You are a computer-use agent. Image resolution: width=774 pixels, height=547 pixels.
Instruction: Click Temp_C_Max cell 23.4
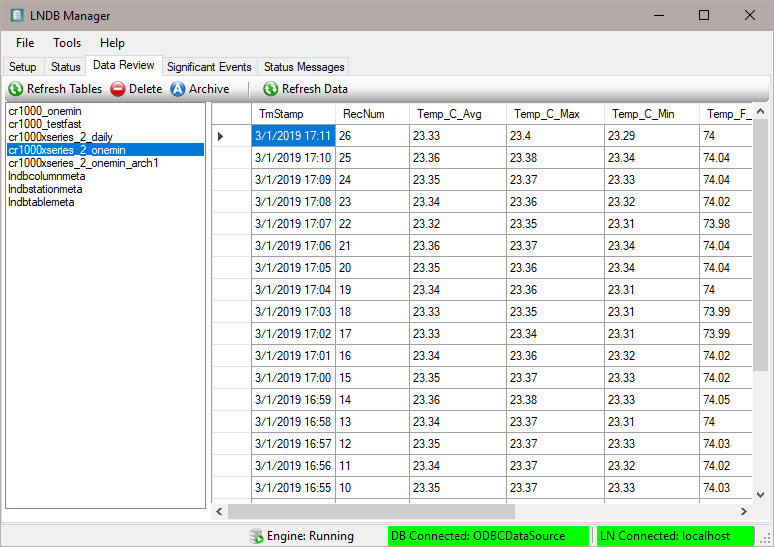click(555, 136)
